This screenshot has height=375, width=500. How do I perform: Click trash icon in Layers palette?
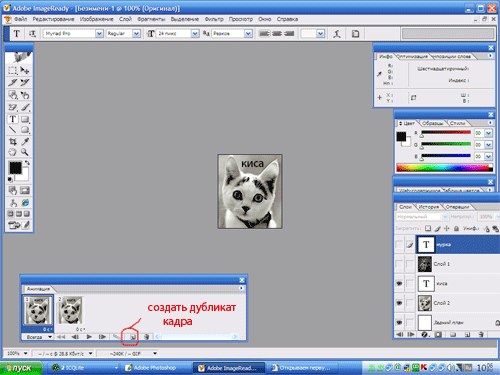[x=481, y=334]
